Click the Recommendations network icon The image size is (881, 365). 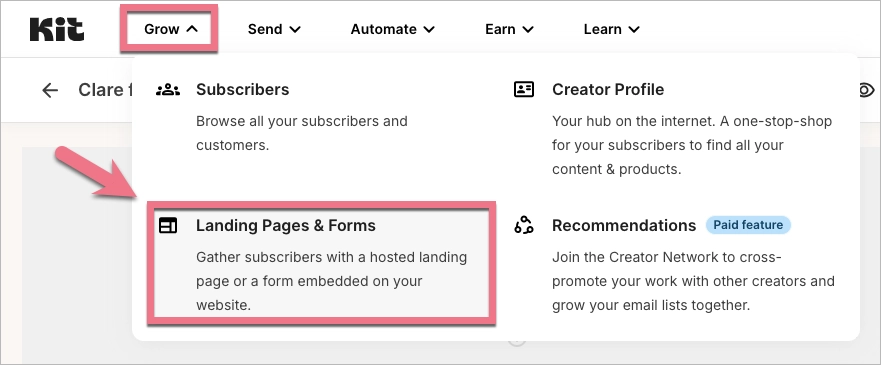pos(524,225)
